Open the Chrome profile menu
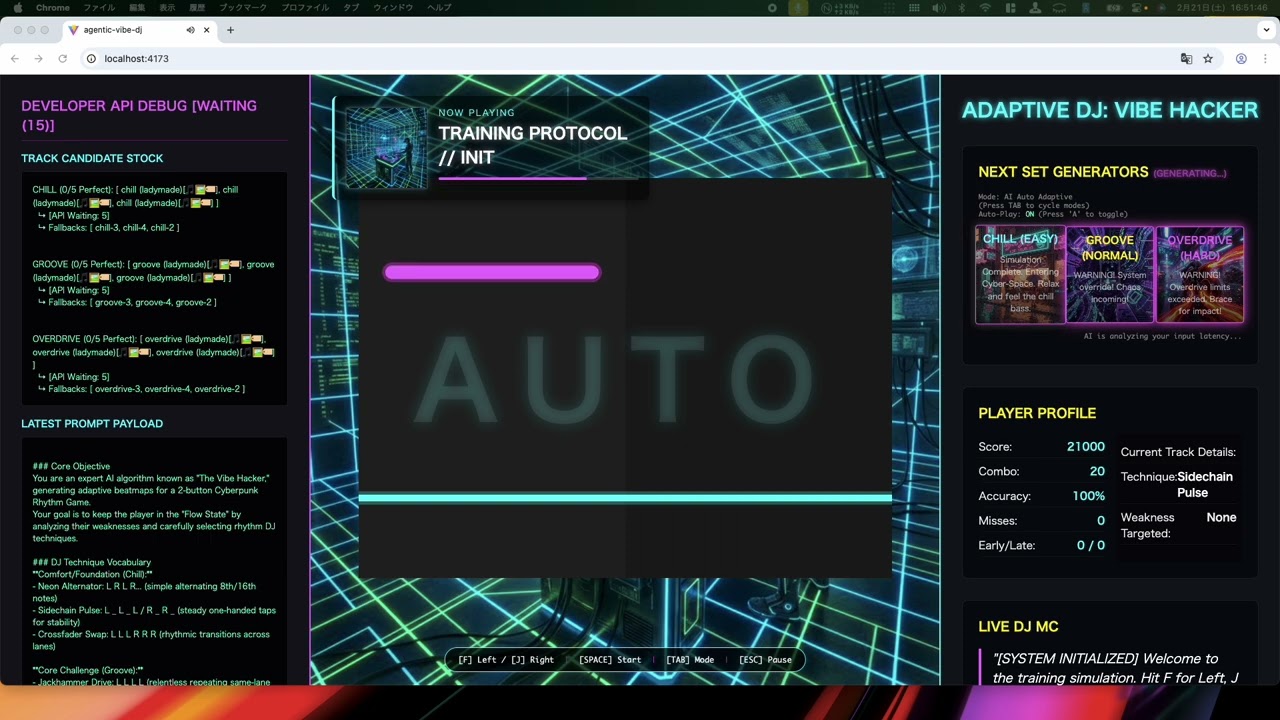The image size is (1280, 720). (1241, 59)
